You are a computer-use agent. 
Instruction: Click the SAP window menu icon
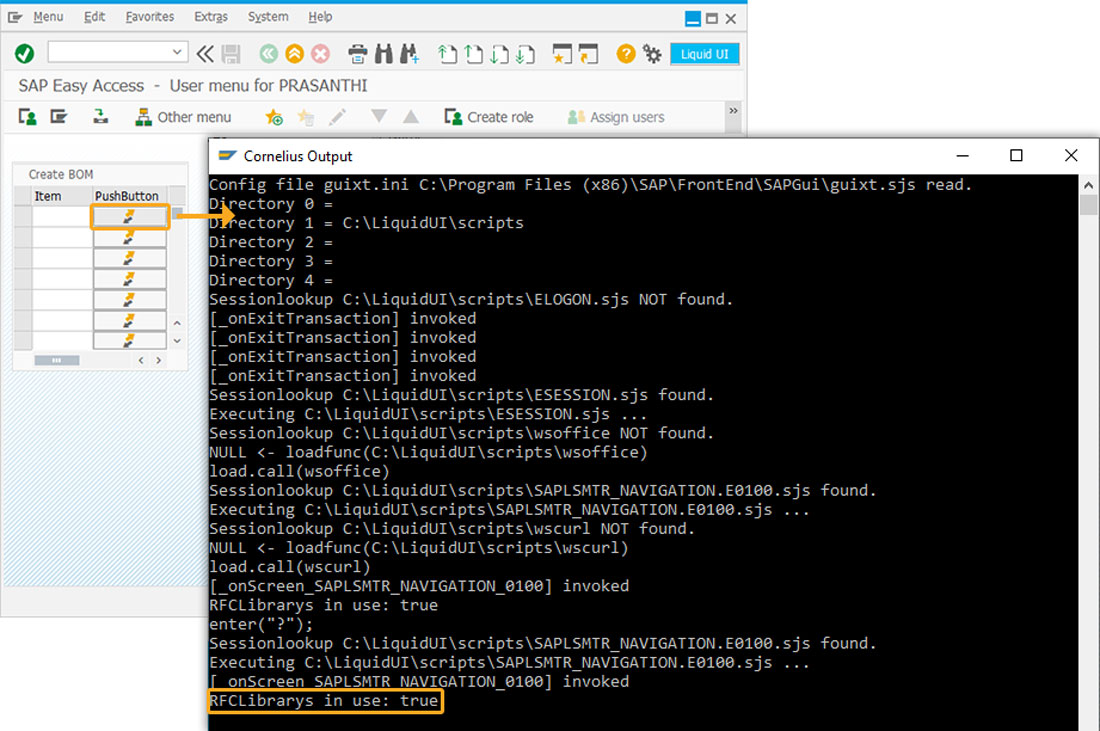(x=15, y=17)
